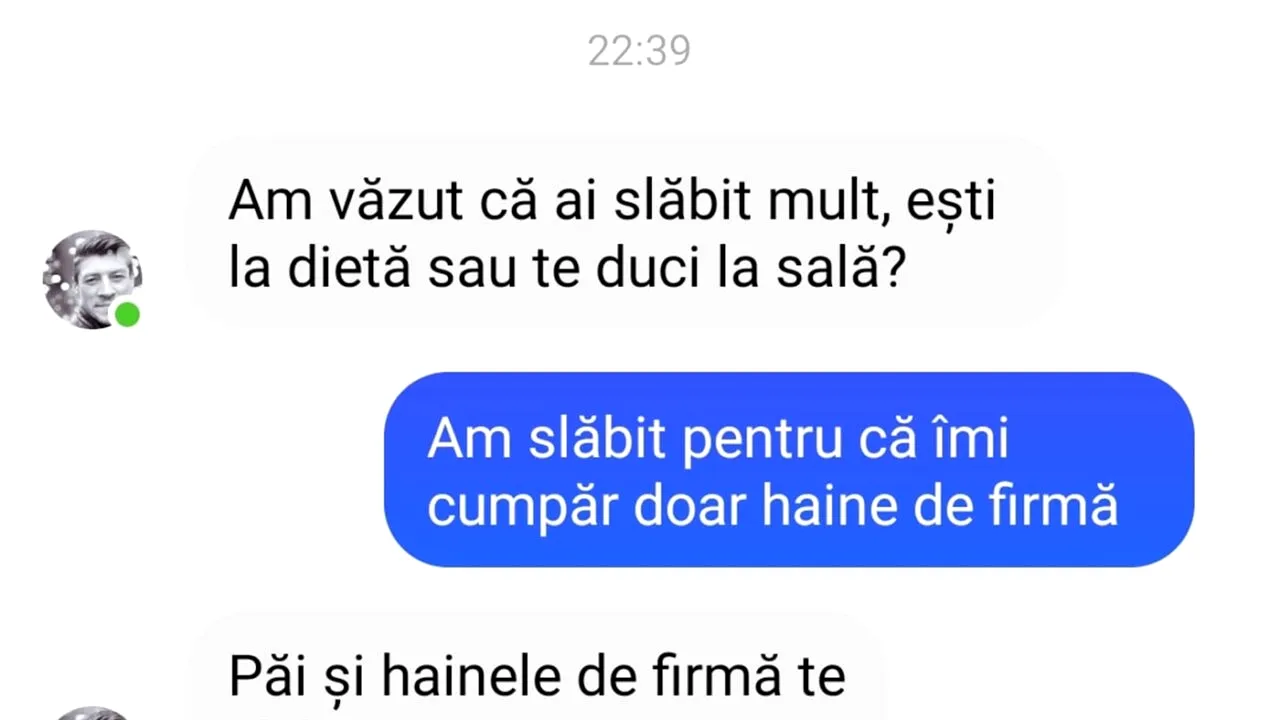Click the green online status dot

coord(127,314)
